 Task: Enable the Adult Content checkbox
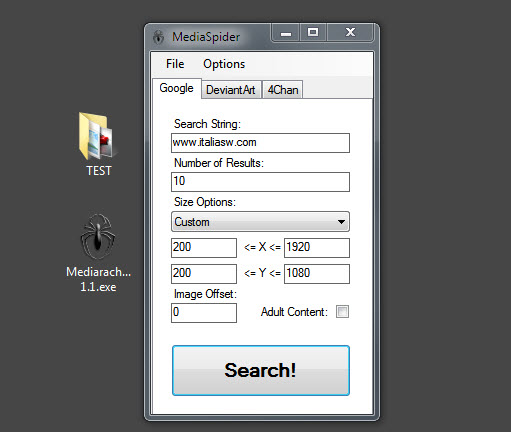342,312
